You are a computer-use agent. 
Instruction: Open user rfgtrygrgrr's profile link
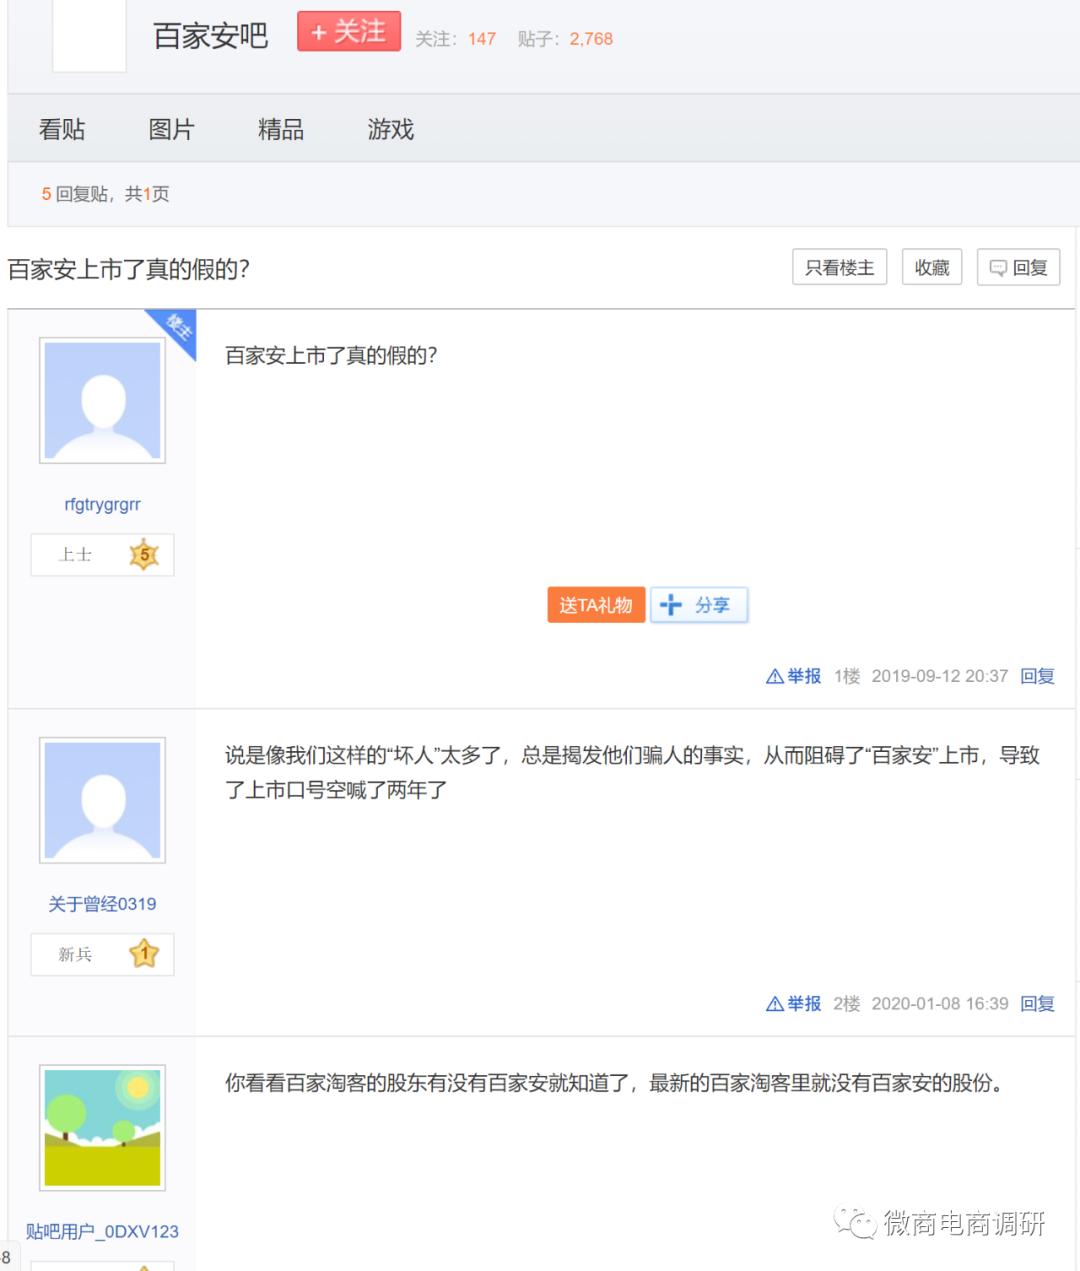click(x=102, y=505)
